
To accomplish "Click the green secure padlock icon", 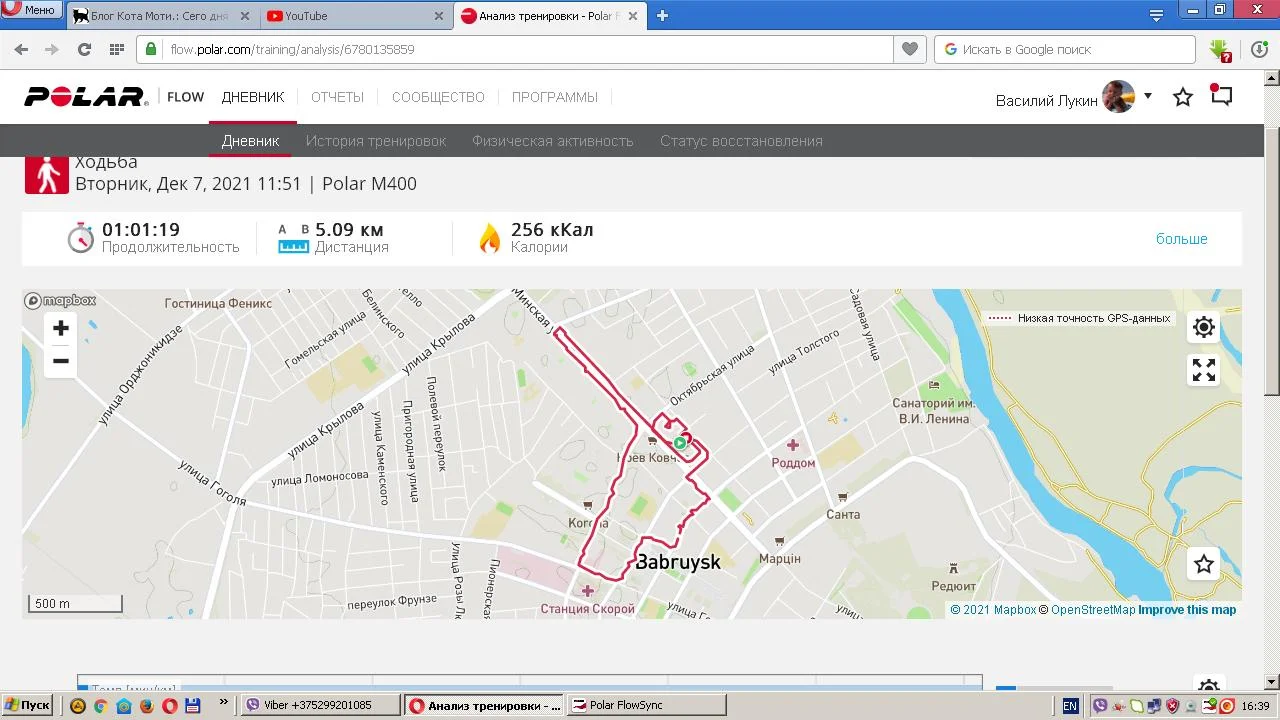I will click(x=151, y=49).
